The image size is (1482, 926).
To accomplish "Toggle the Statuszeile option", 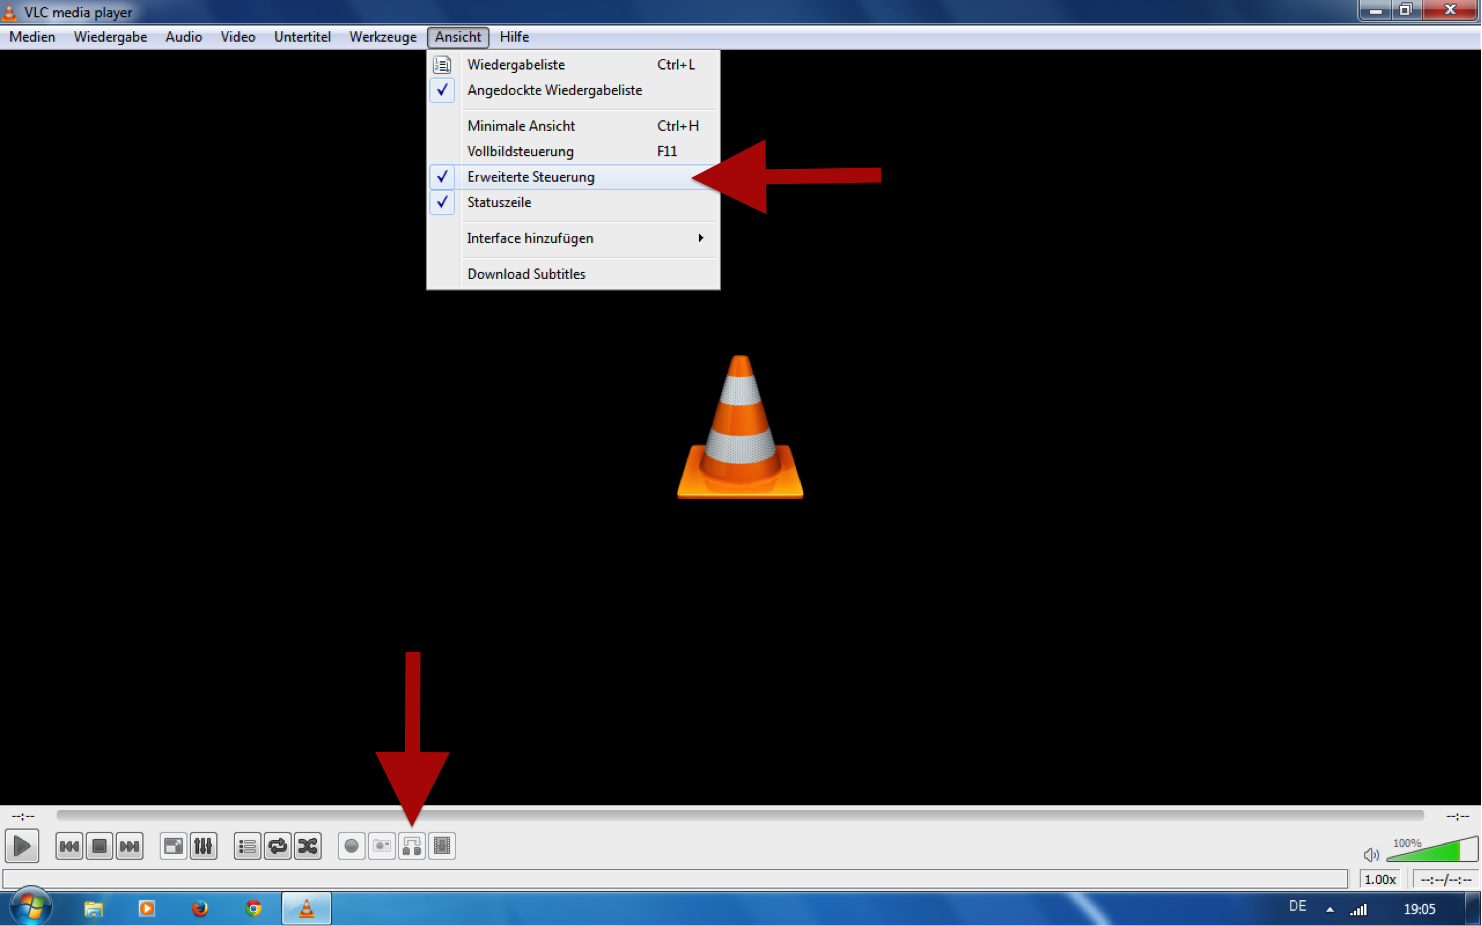I will pos(573,202).
